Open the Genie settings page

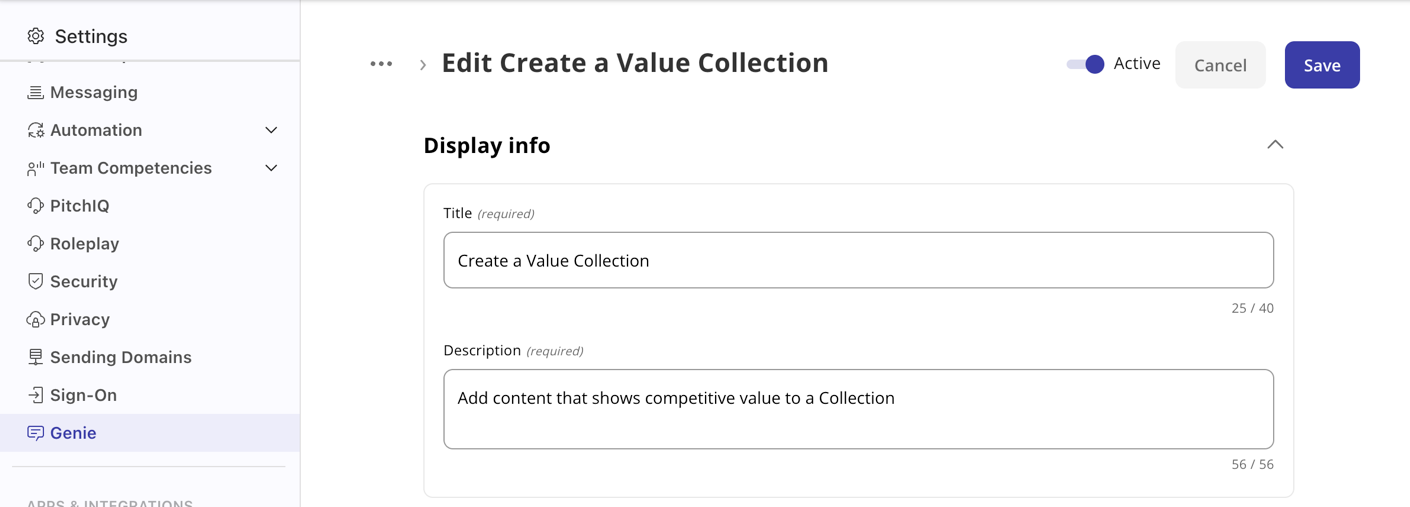pos(73,433)
